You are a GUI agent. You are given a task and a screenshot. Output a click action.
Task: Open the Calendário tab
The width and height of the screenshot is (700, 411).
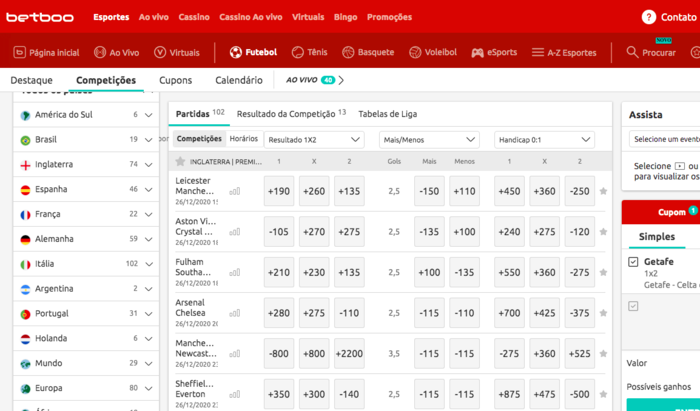coord(239,80)
